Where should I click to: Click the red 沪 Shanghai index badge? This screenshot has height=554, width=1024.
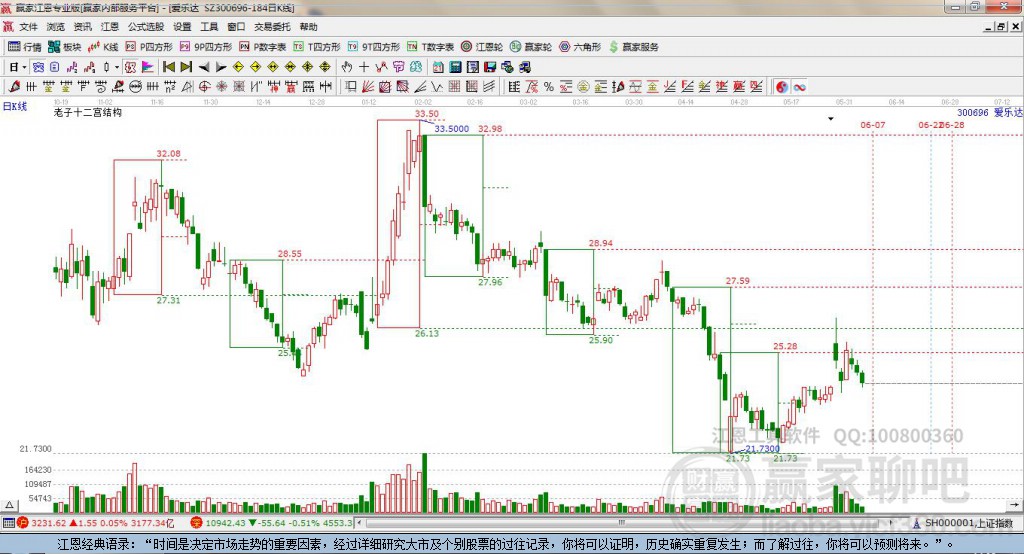pyautogui.click(x=23, y=523)
